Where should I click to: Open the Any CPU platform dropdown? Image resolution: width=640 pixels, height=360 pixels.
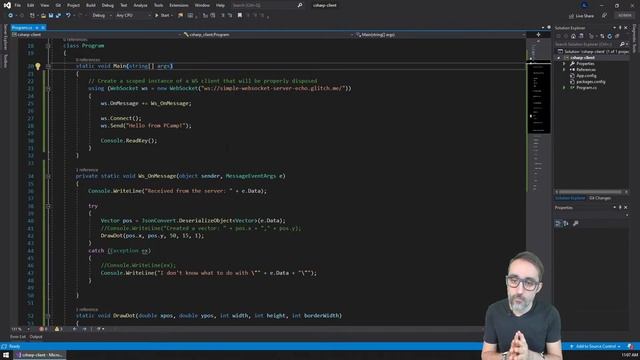pyautogui.click(x=133, y=16)
